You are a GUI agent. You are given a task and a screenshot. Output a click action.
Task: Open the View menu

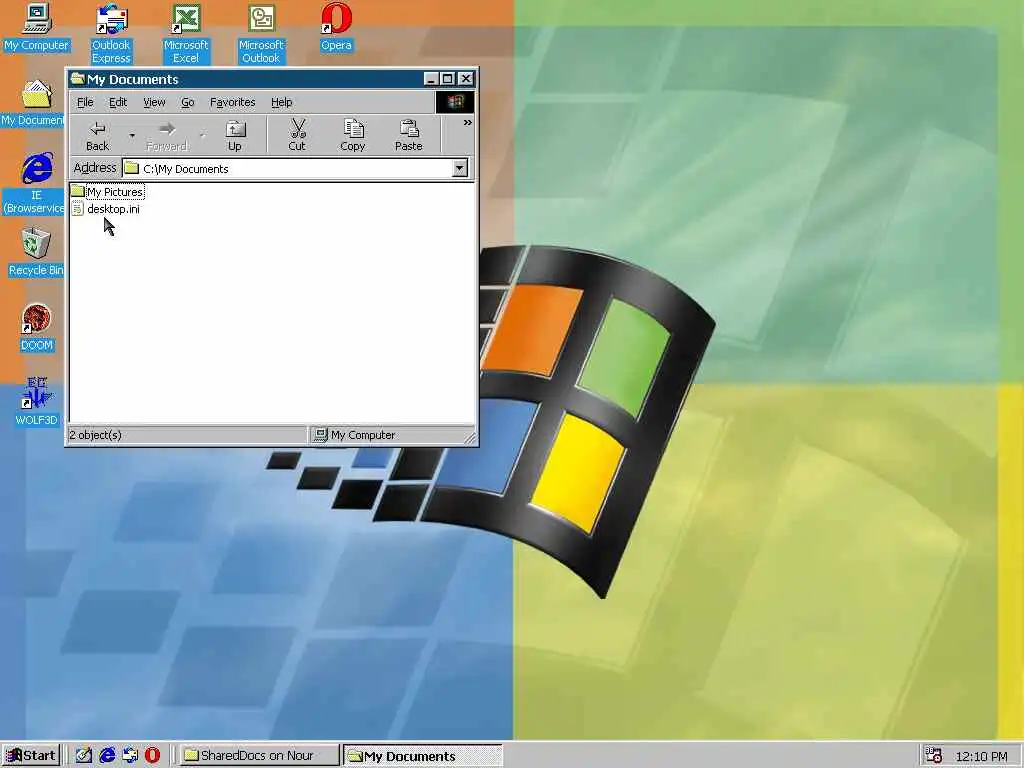(x=154, y=103)
